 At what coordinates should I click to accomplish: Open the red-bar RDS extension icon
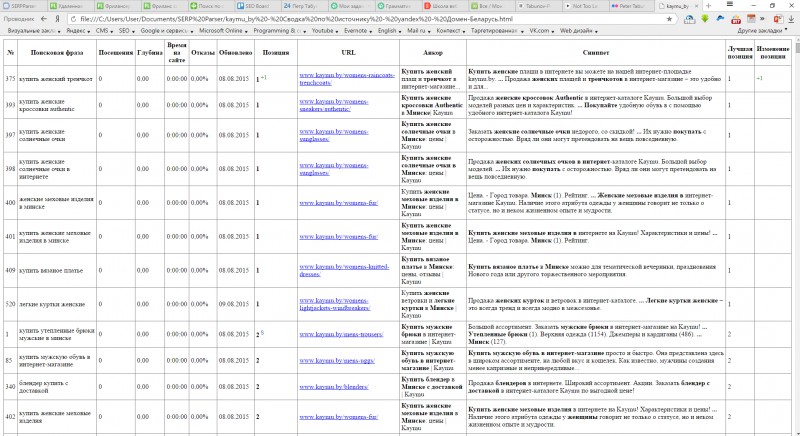(736, 19)
